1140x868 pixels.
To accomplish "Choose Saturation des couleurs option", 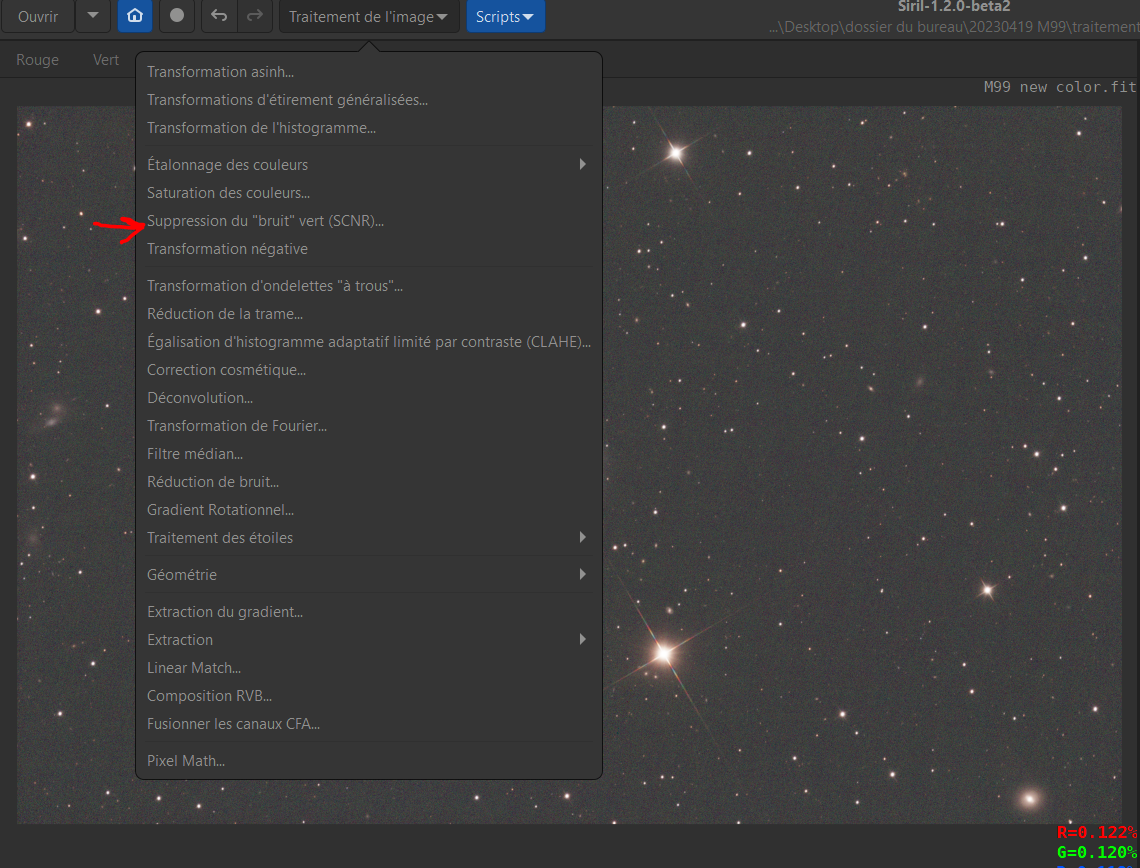I will coord(228,192).
